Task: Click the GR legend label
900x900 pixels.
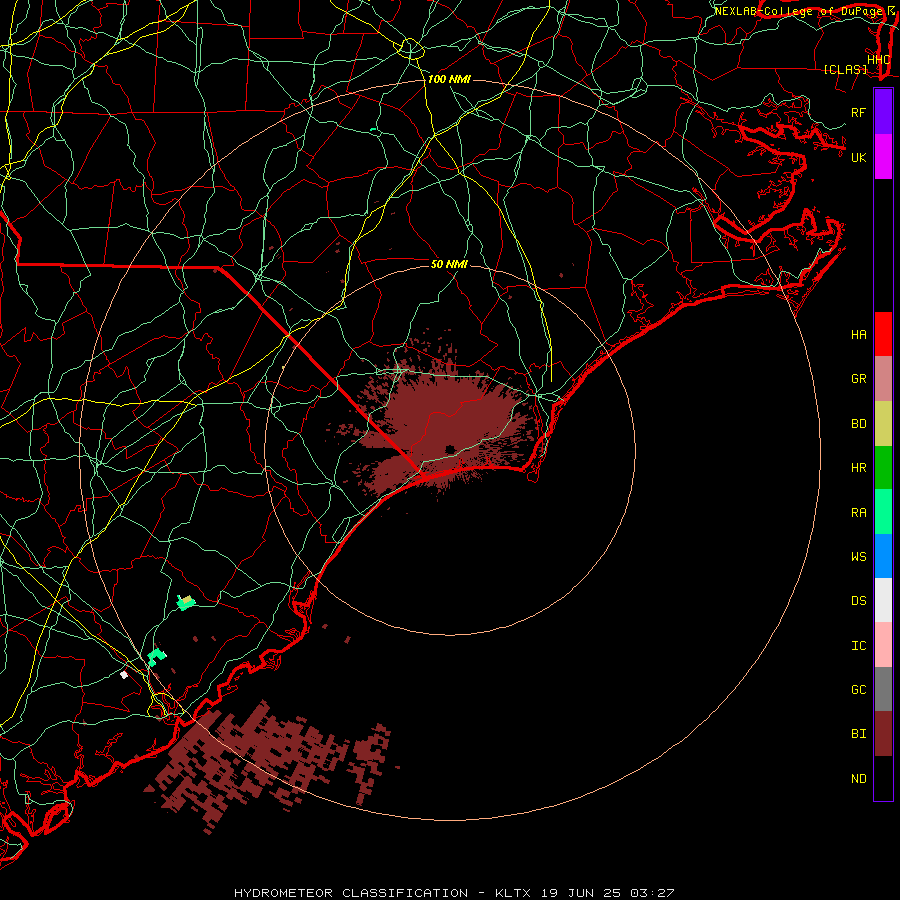Action: pyautogui.click(x=858, y=379)
